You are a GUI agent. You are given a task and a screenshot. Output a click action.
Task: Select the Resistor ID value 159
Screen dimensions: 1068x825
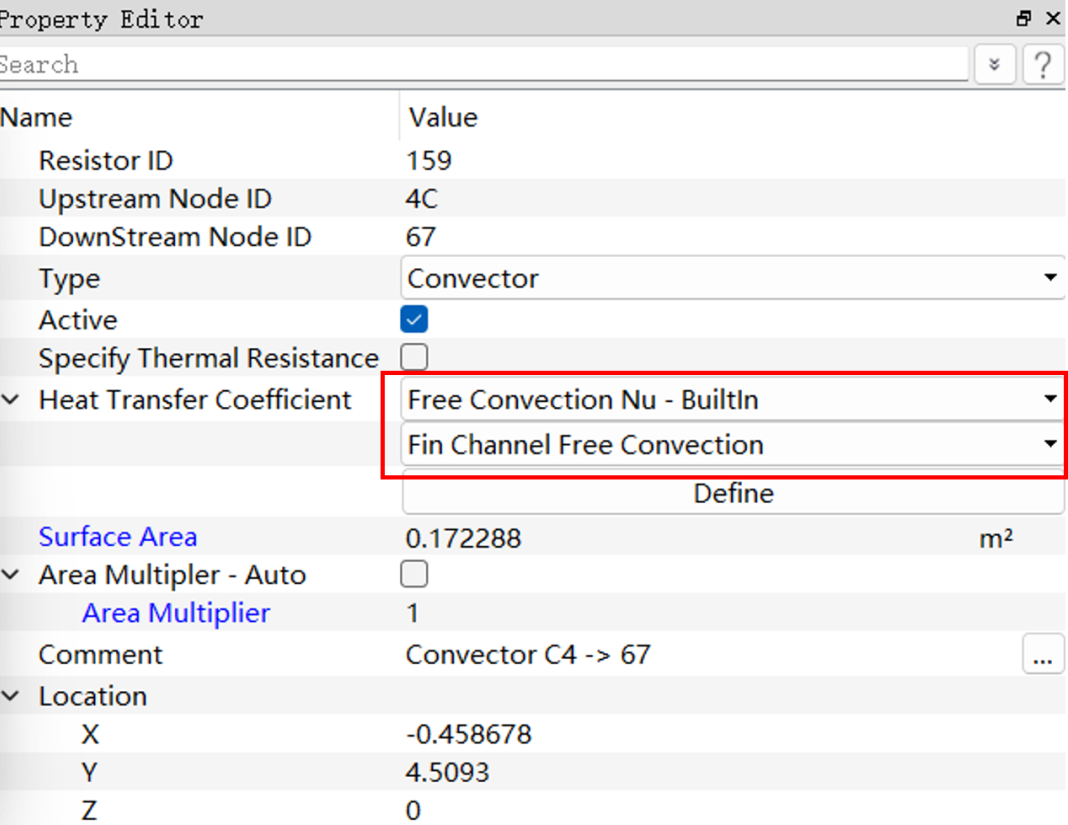point(428,161)
